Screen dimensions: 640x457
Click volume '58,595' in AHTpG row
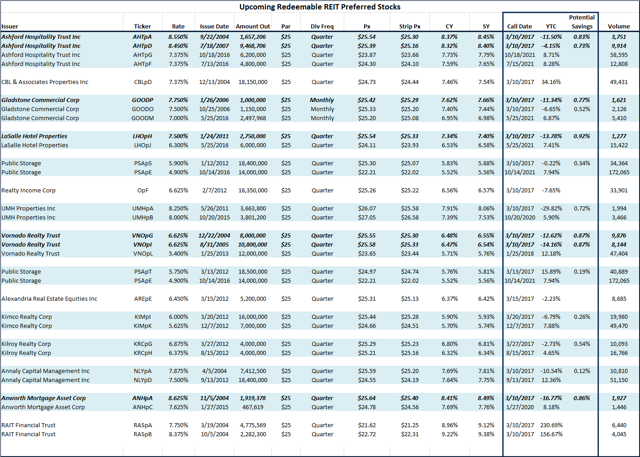pyautogui.click(x=619, y=55)
